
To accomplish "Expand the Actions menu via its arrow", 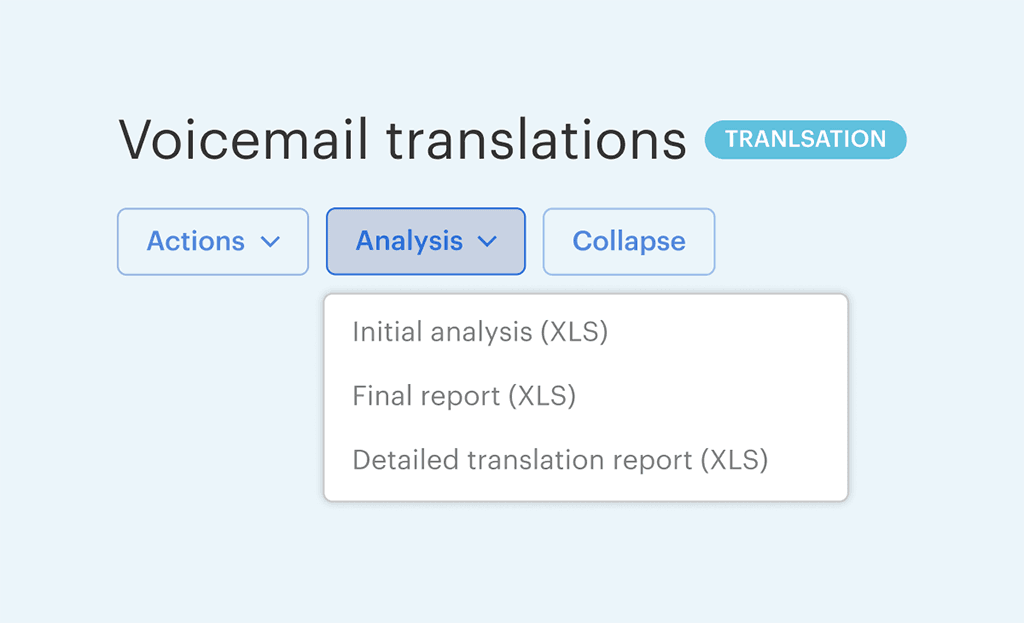I will pyautogui.click(x=269, y=242).
